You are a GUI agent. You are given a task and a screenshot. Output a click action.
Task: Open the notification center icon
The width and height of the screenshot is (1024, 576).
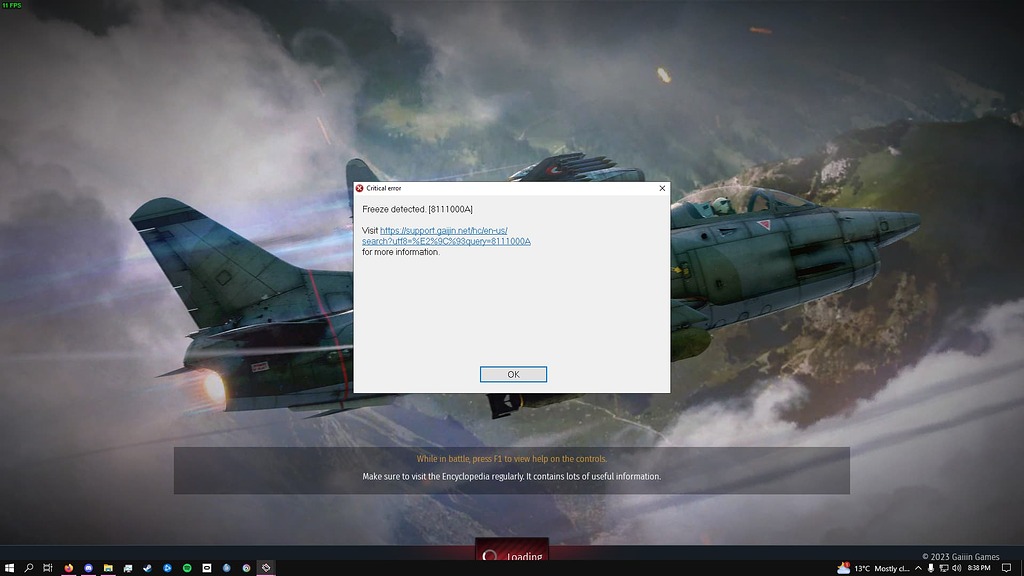[1006, 568]
